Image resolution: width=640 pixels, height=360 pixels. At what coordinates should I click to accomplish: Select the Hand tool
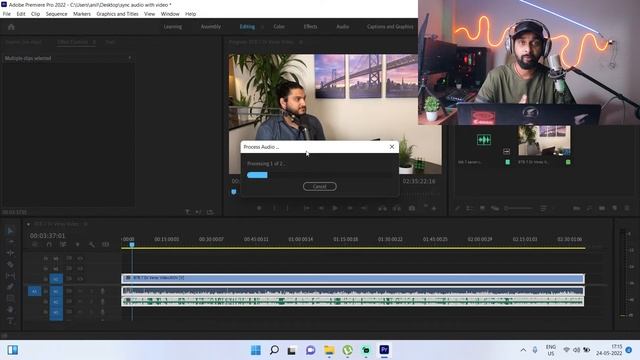[10, 309]
